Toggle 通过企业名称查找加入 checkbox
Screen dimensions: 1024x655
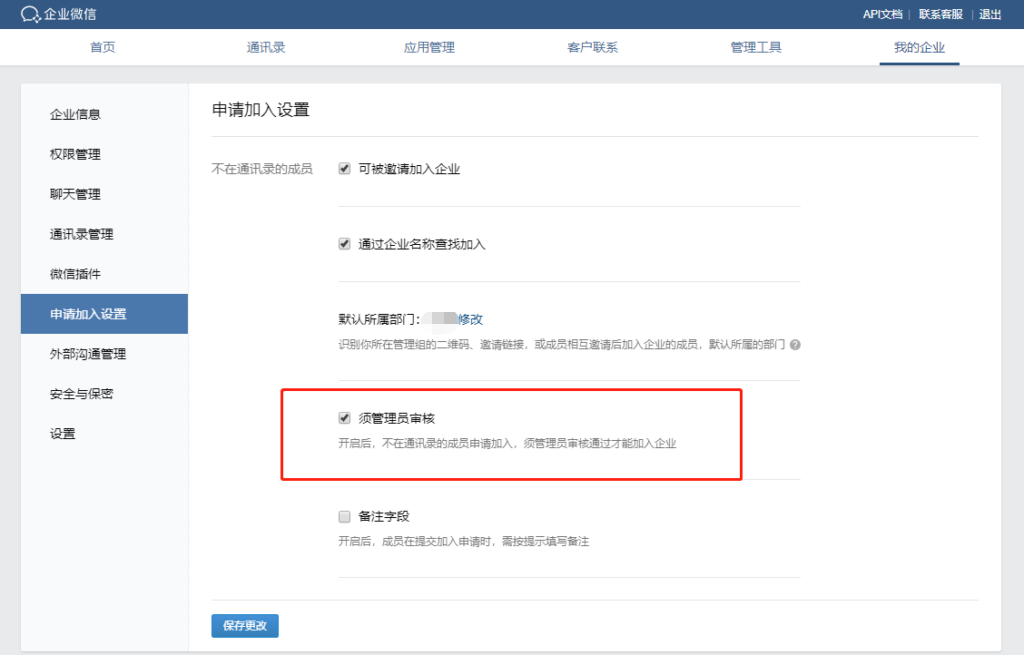[x=345, y=244]
